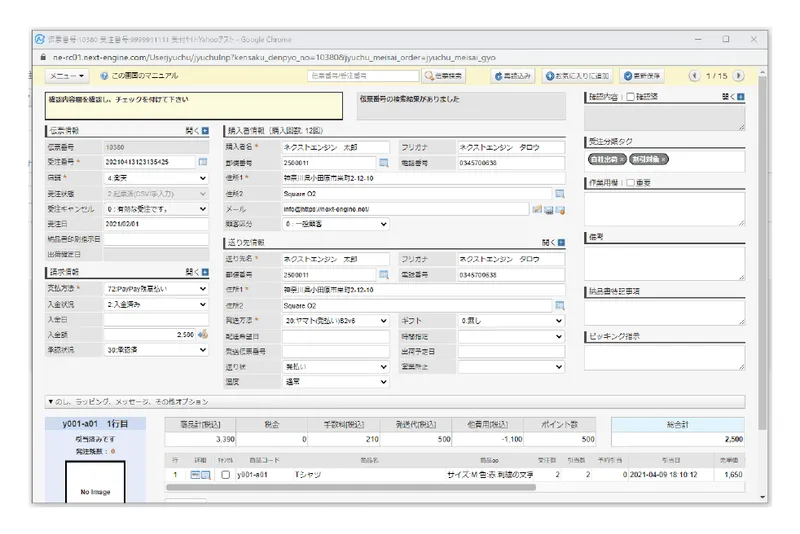Screen dimensions: 800x534
Task: Open 発送方法 dropdown showing 20:ヤマト
Action: tap(336, 321)
